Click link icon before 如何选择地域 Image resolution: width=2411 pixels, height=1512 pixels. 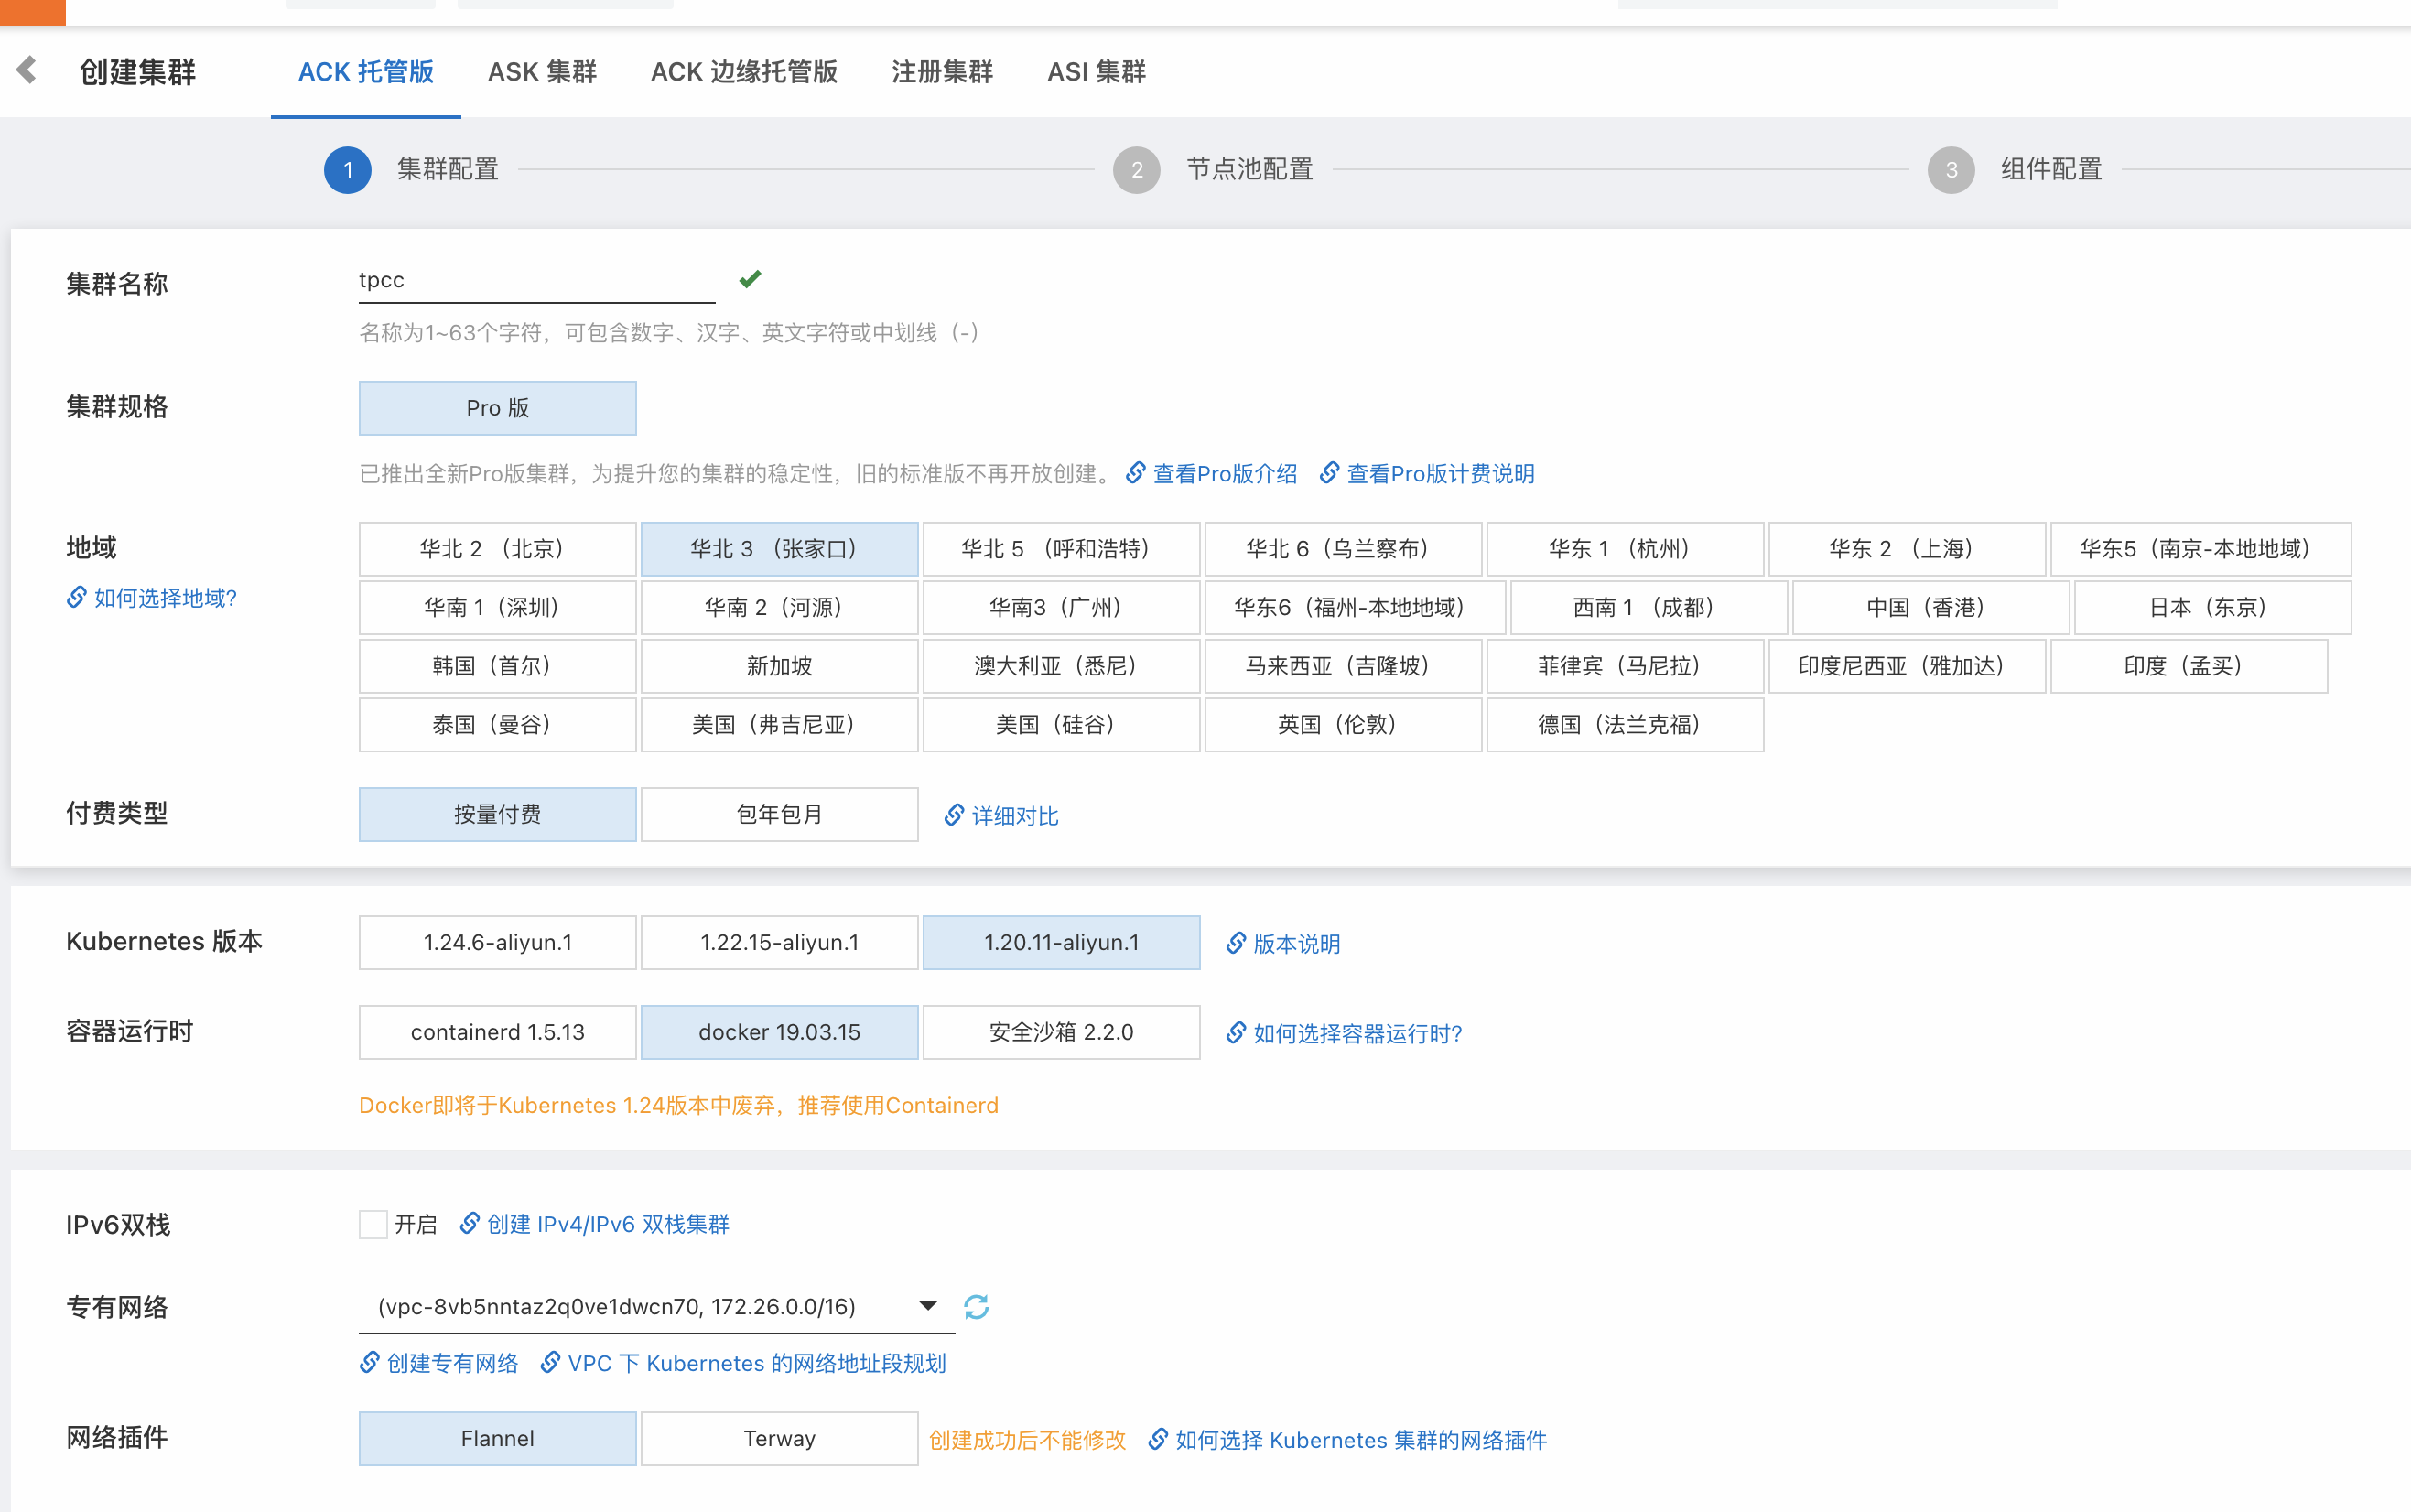point(77,598)
